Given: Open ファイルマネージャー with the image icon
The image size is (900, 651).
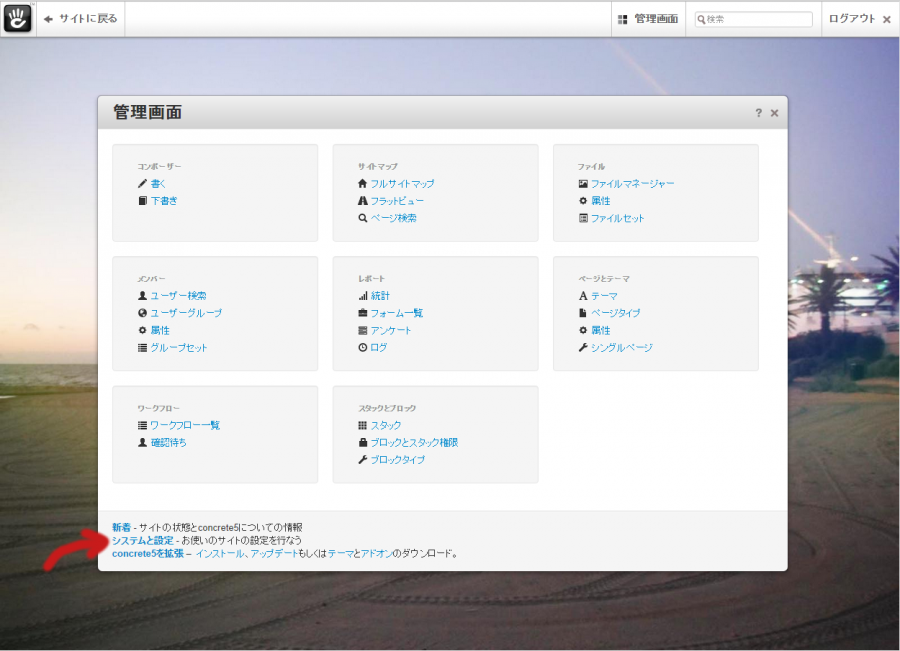Looking at the screenshot, I should pyautogui.click(x=583, y=183).
